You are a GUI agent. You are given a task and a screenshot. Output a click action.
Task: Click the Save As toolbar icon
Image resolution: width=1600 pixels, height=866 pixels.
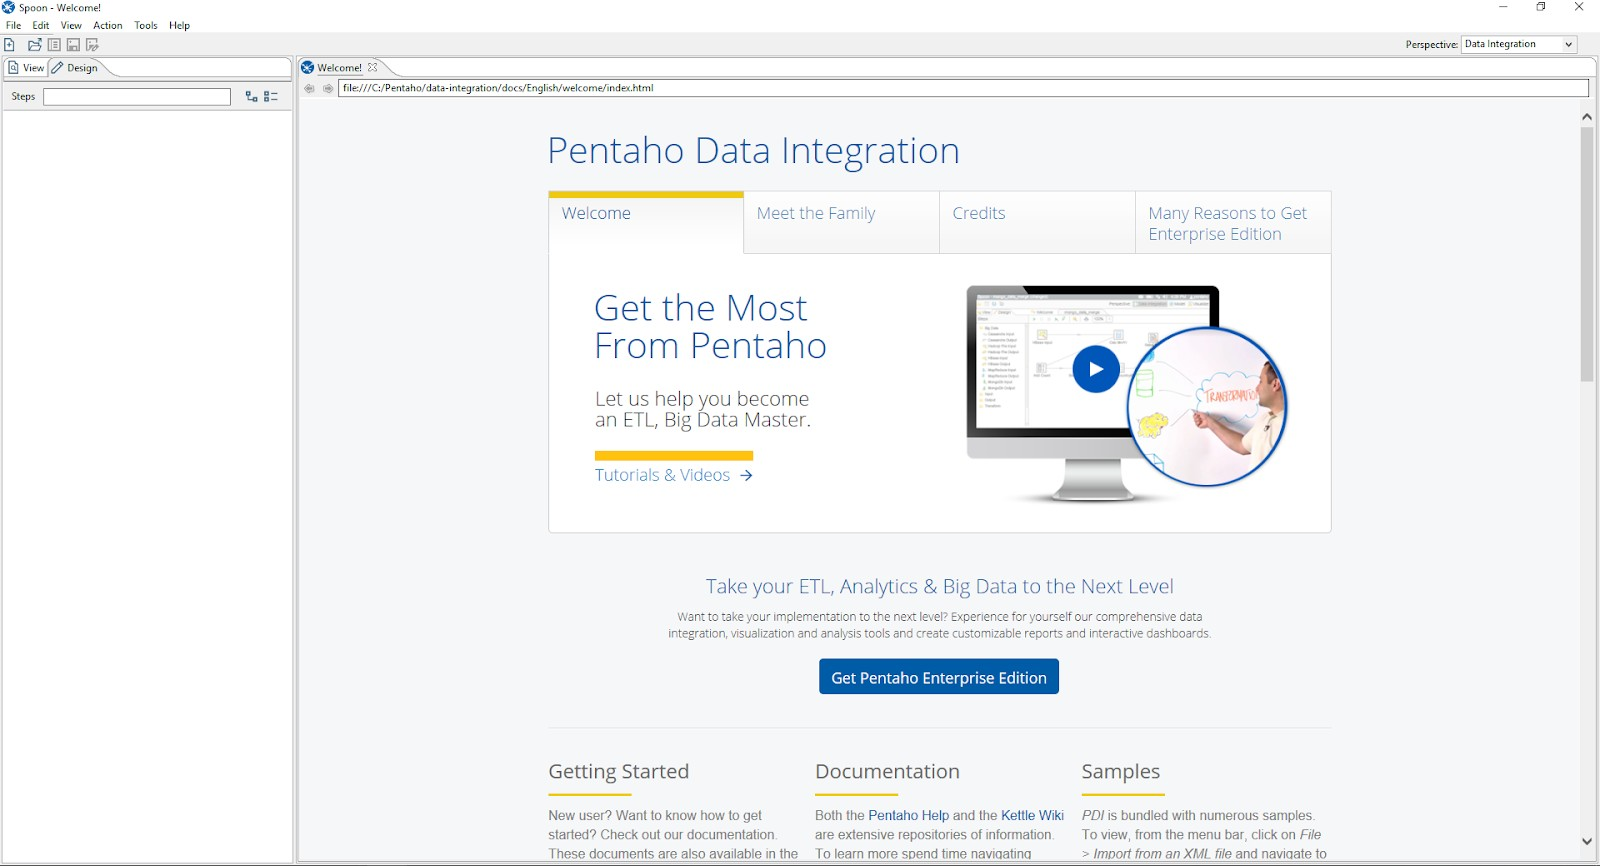(92, 45)
